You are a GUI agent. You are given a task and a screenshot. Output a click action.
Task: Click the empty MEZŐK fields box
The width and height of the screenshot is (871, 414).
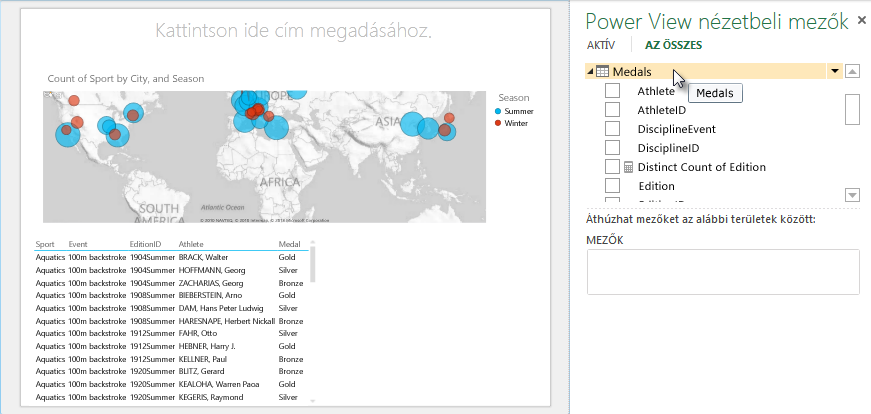pyautogui.click(x=723, y=272)
